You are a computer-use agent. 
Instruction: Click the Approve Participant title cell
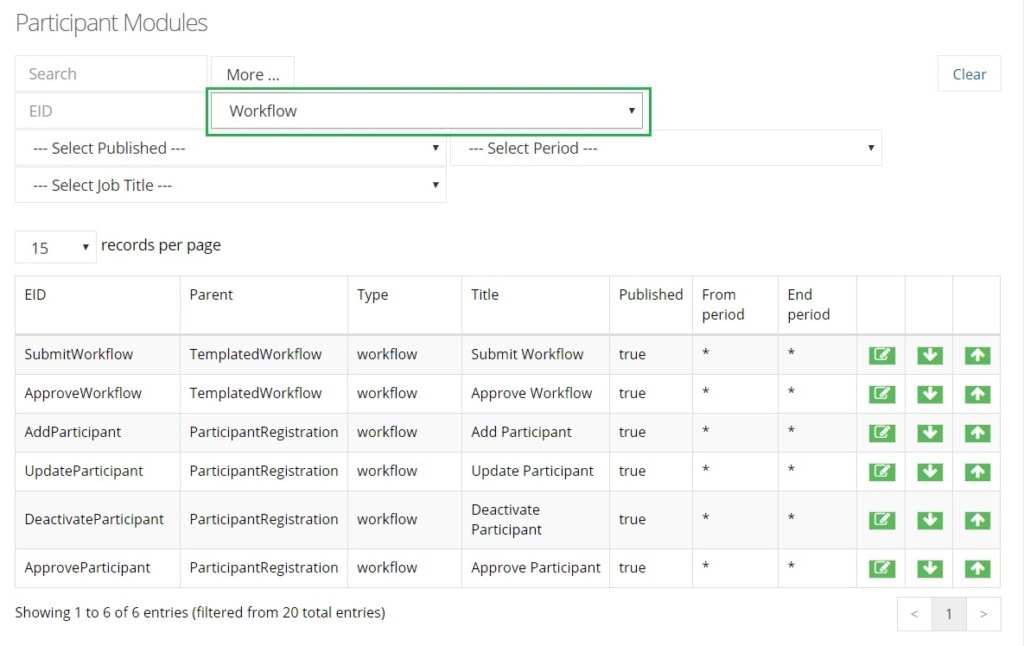536,568
